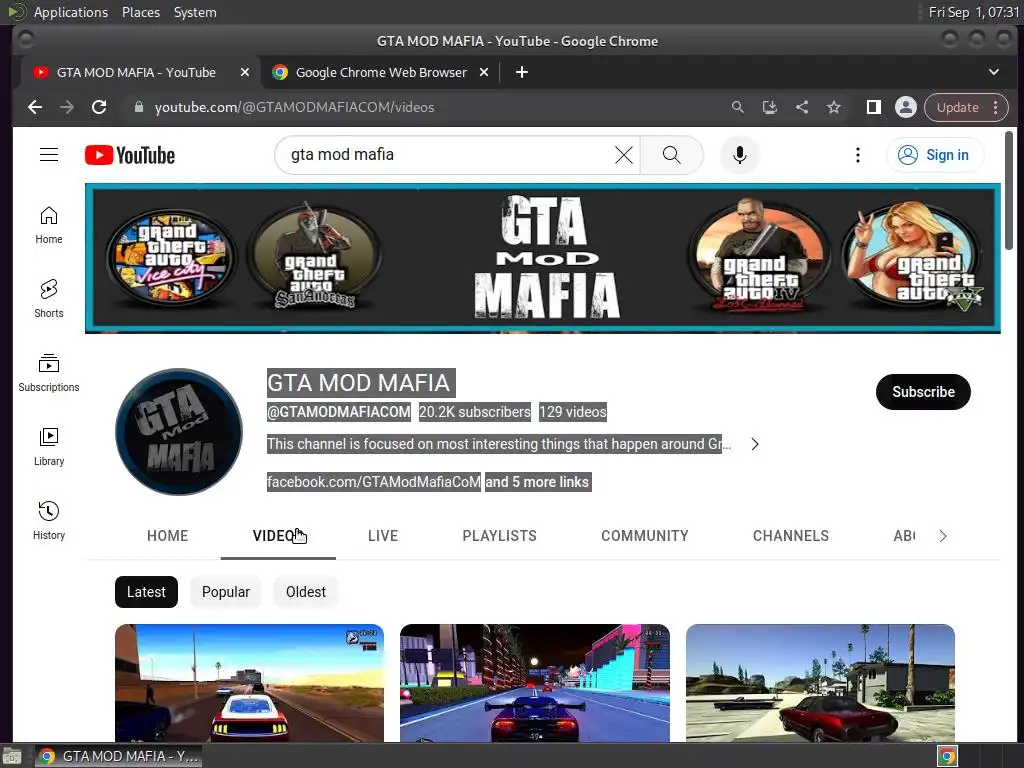Go back with the browser back arrow

[35, 107]
